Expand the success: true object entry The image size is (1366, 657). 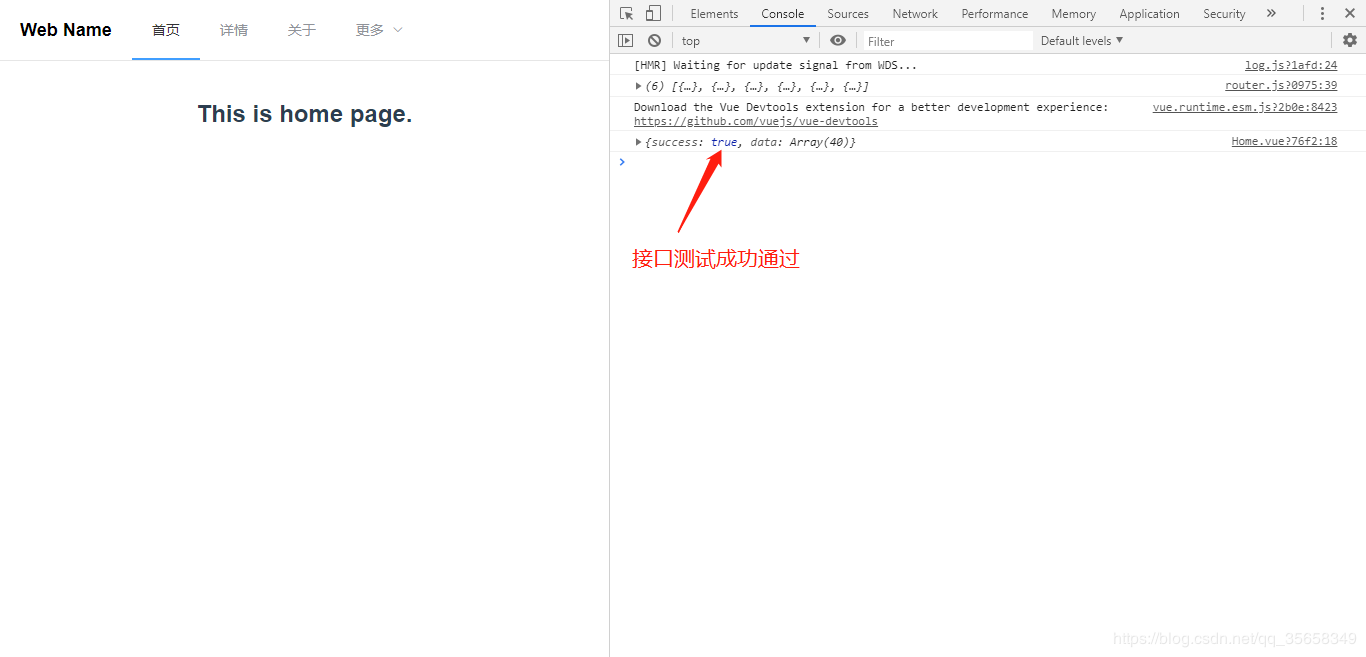[x=639, y=142]
